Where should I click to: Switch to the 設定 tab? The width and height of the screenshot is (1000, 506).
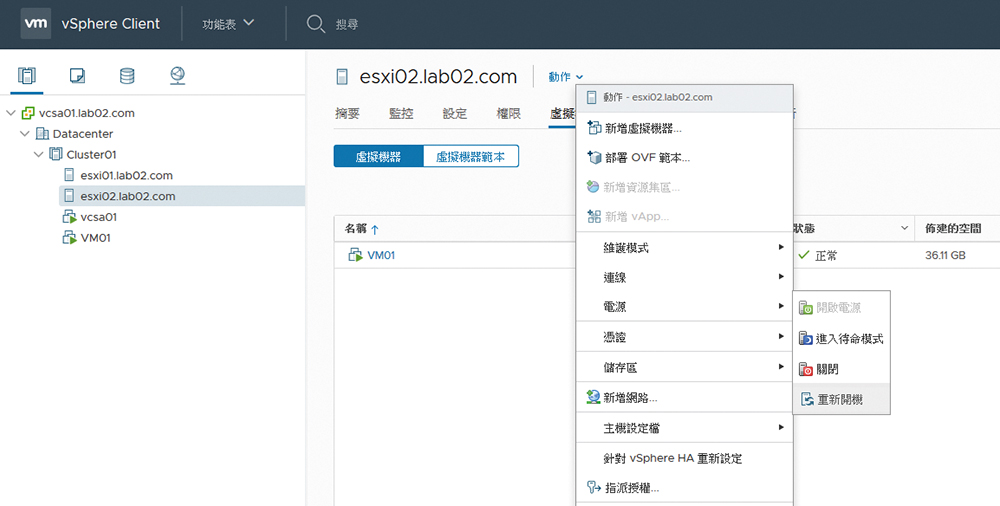point(455,114)
